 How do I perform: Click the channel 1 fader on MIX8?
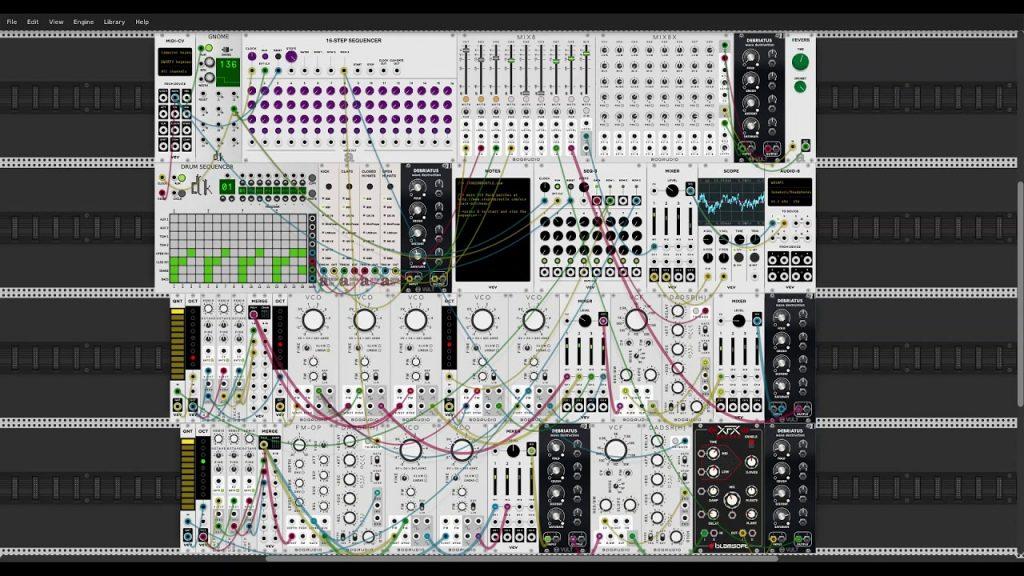(466, 50)
